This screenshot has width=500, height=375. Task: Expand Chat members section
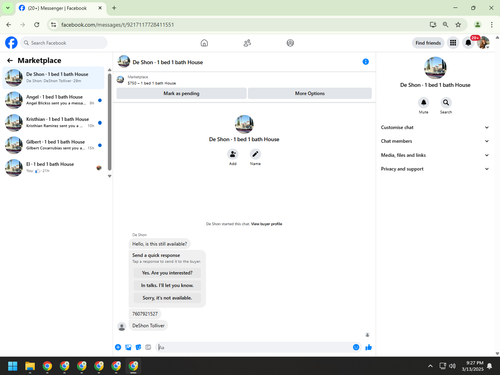tap(435, 141)
